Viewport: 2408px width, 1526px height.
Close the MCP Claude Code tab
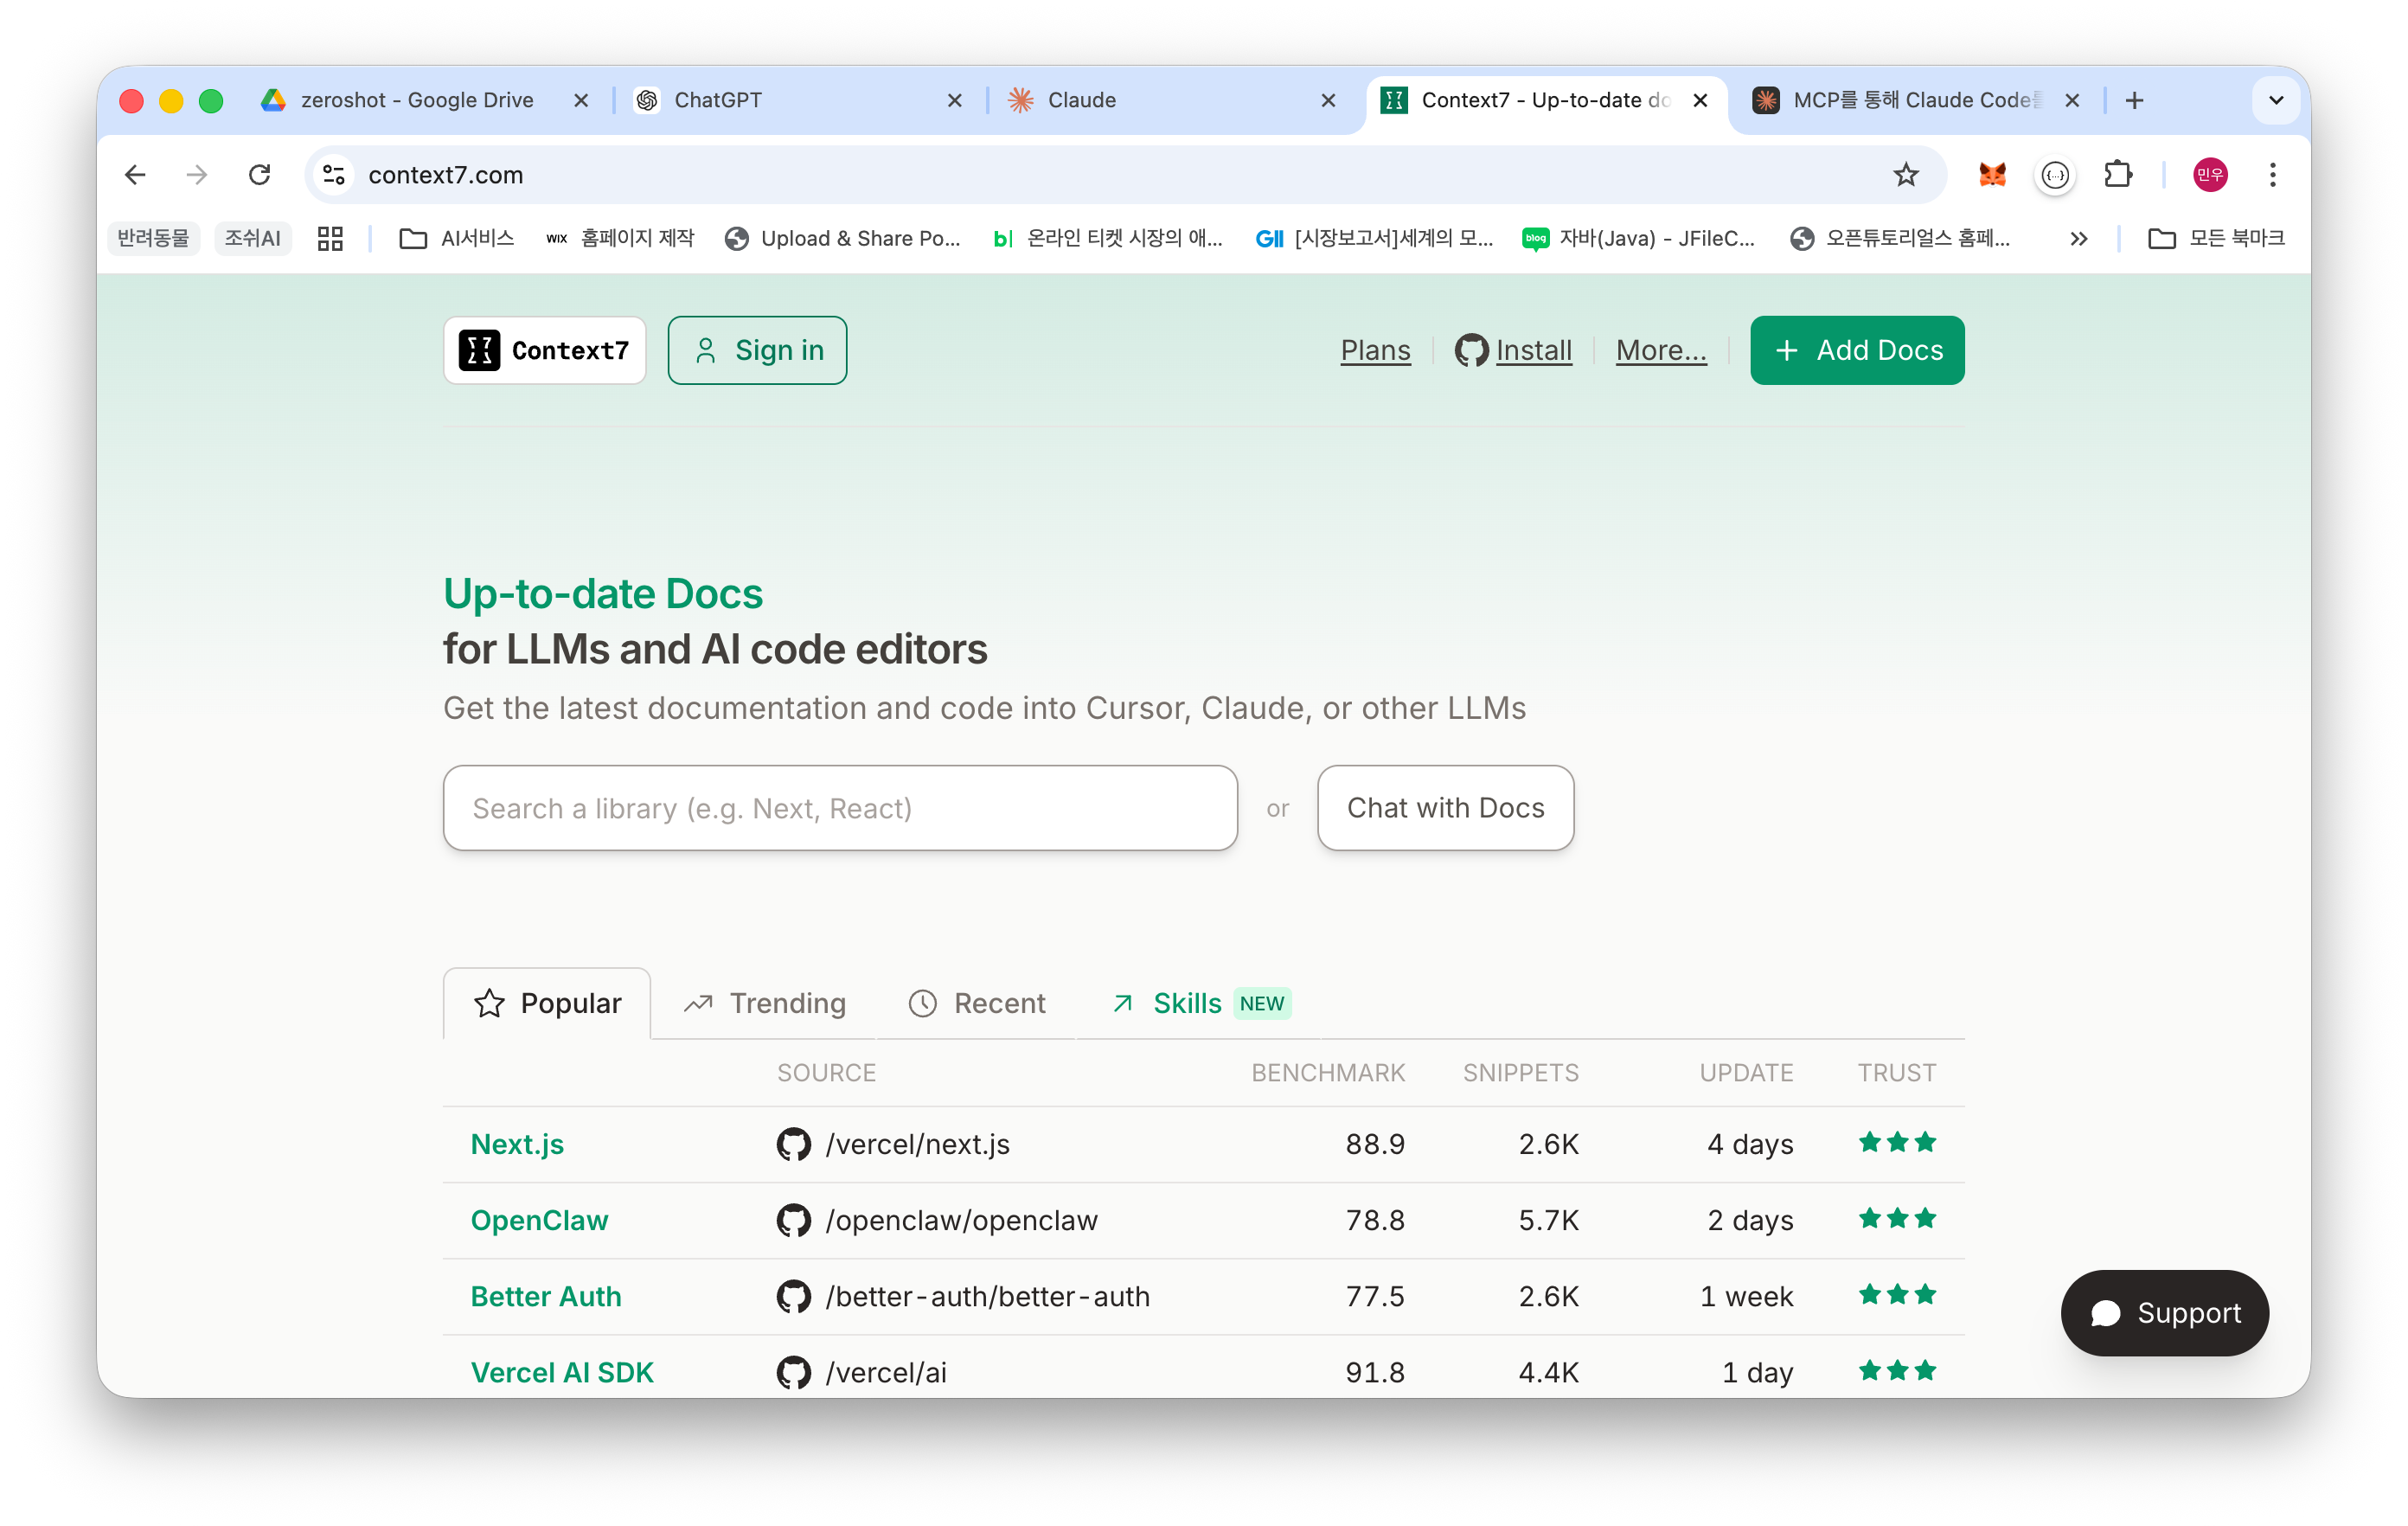point(2072,100)
